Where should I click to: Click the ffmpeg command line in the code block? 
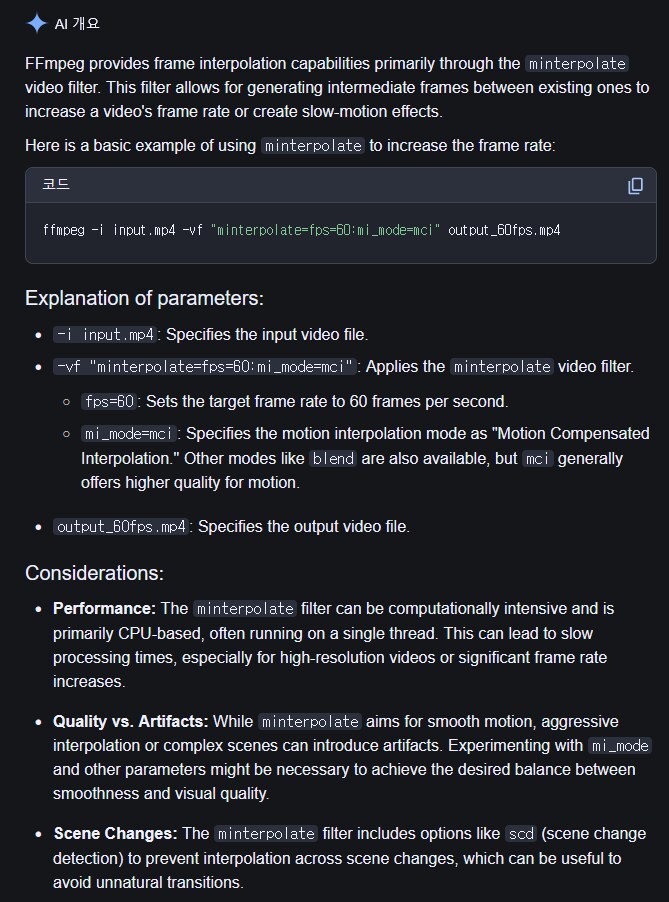pyautogui.click(x=301, y=230)
